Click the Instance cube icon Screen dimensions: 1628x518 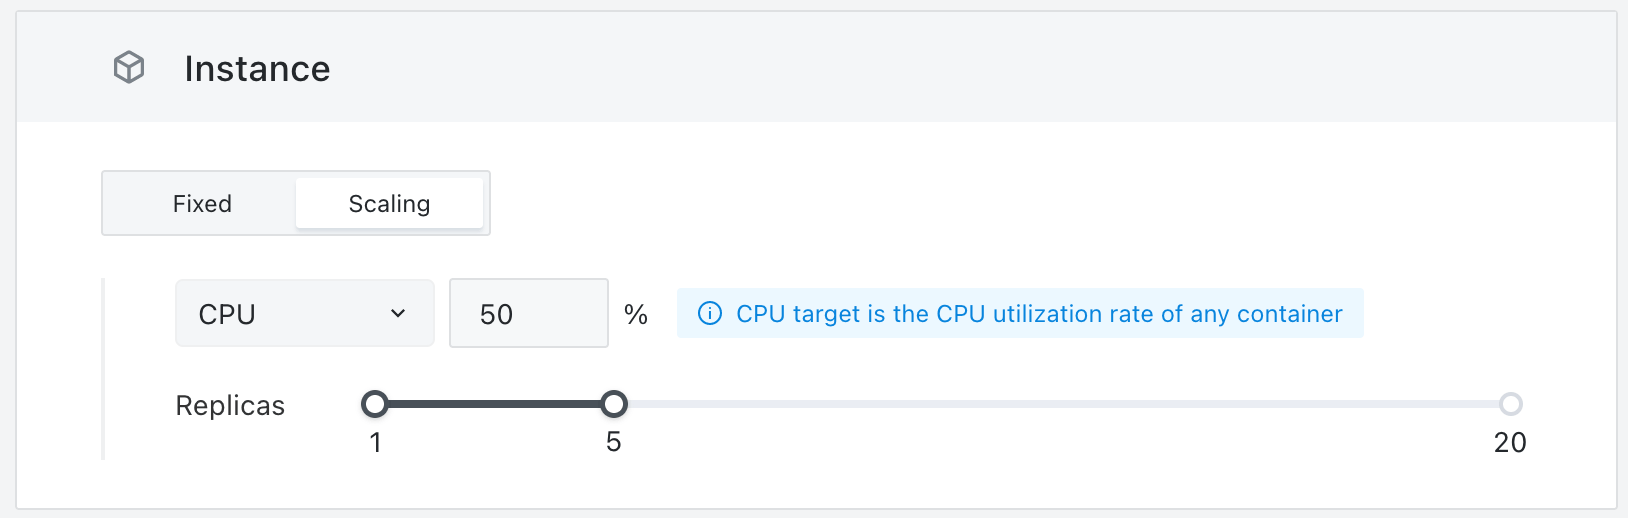(x=129, y=68)
